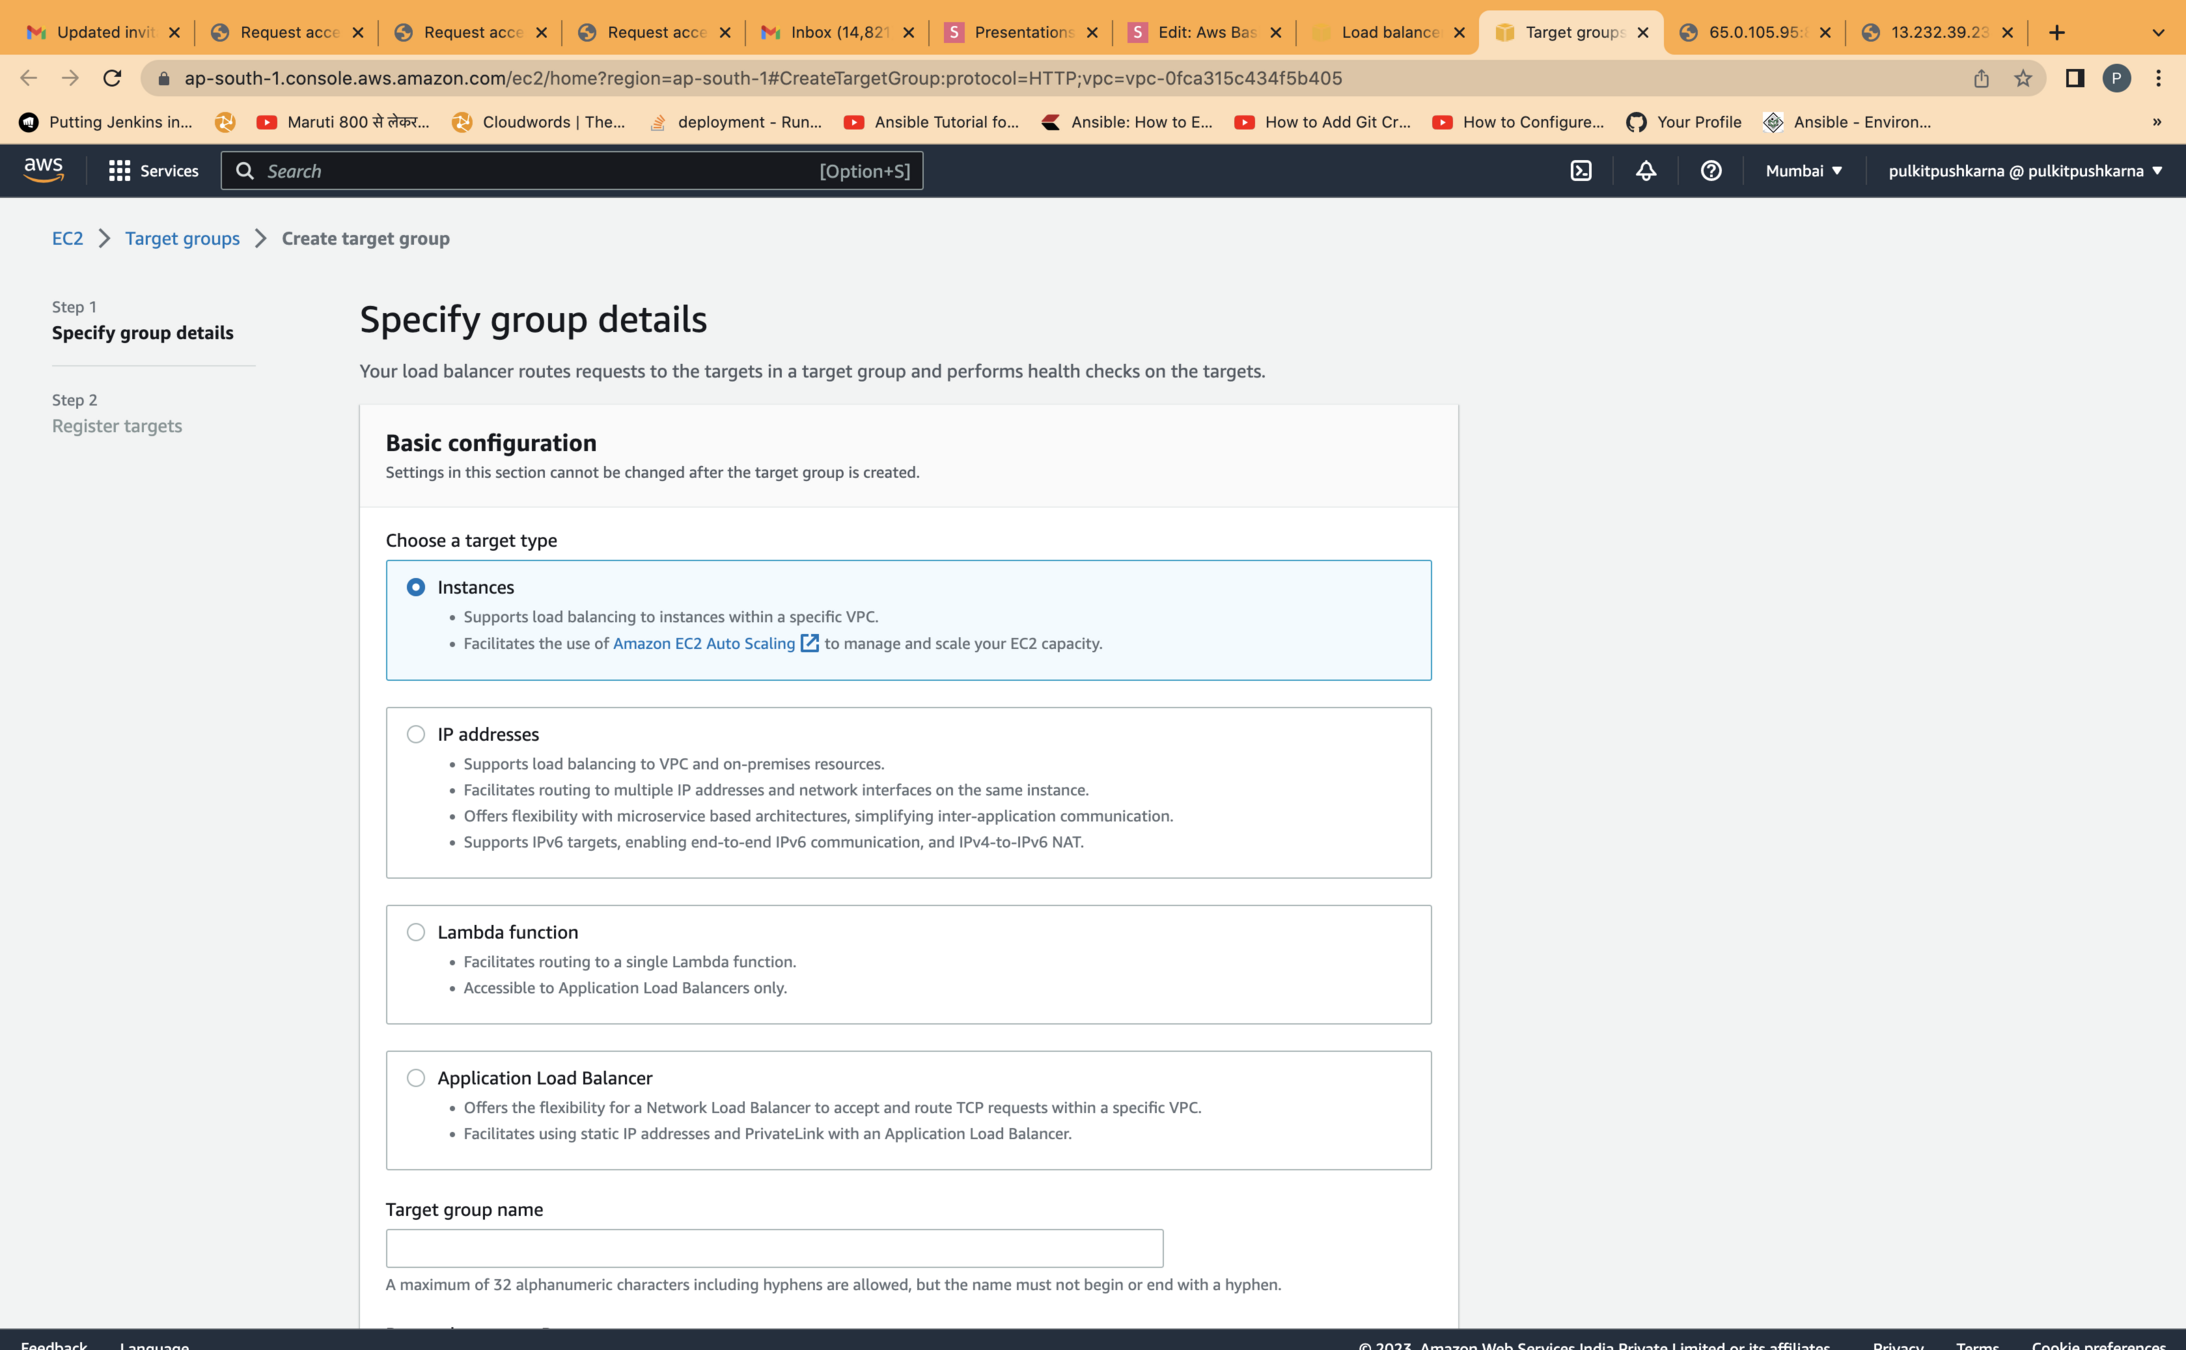Open the pulkitpushkarna account dropdown
This screenshot has height=1350, width=2186.
point(2025,171)
